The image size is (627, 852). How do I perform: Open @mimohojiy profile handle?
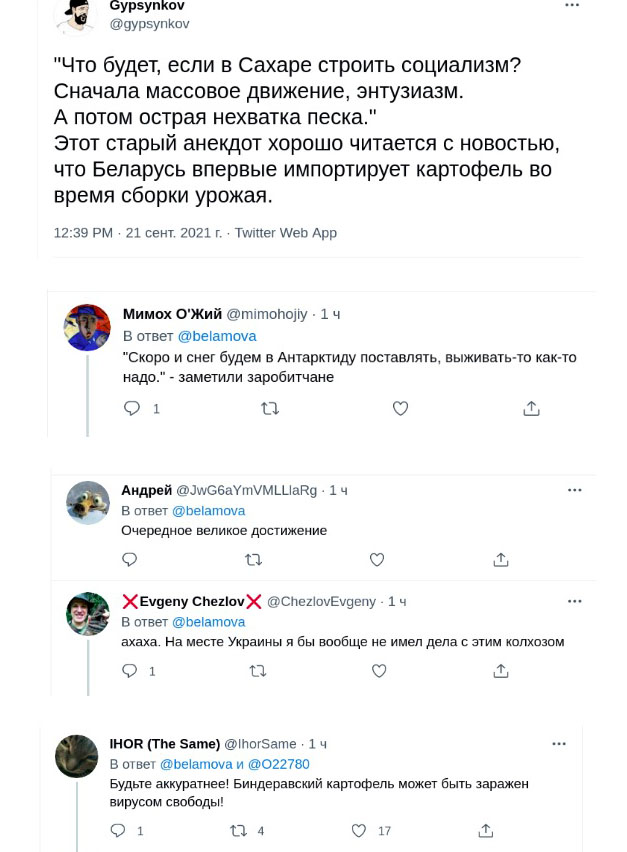coord(267,314)
